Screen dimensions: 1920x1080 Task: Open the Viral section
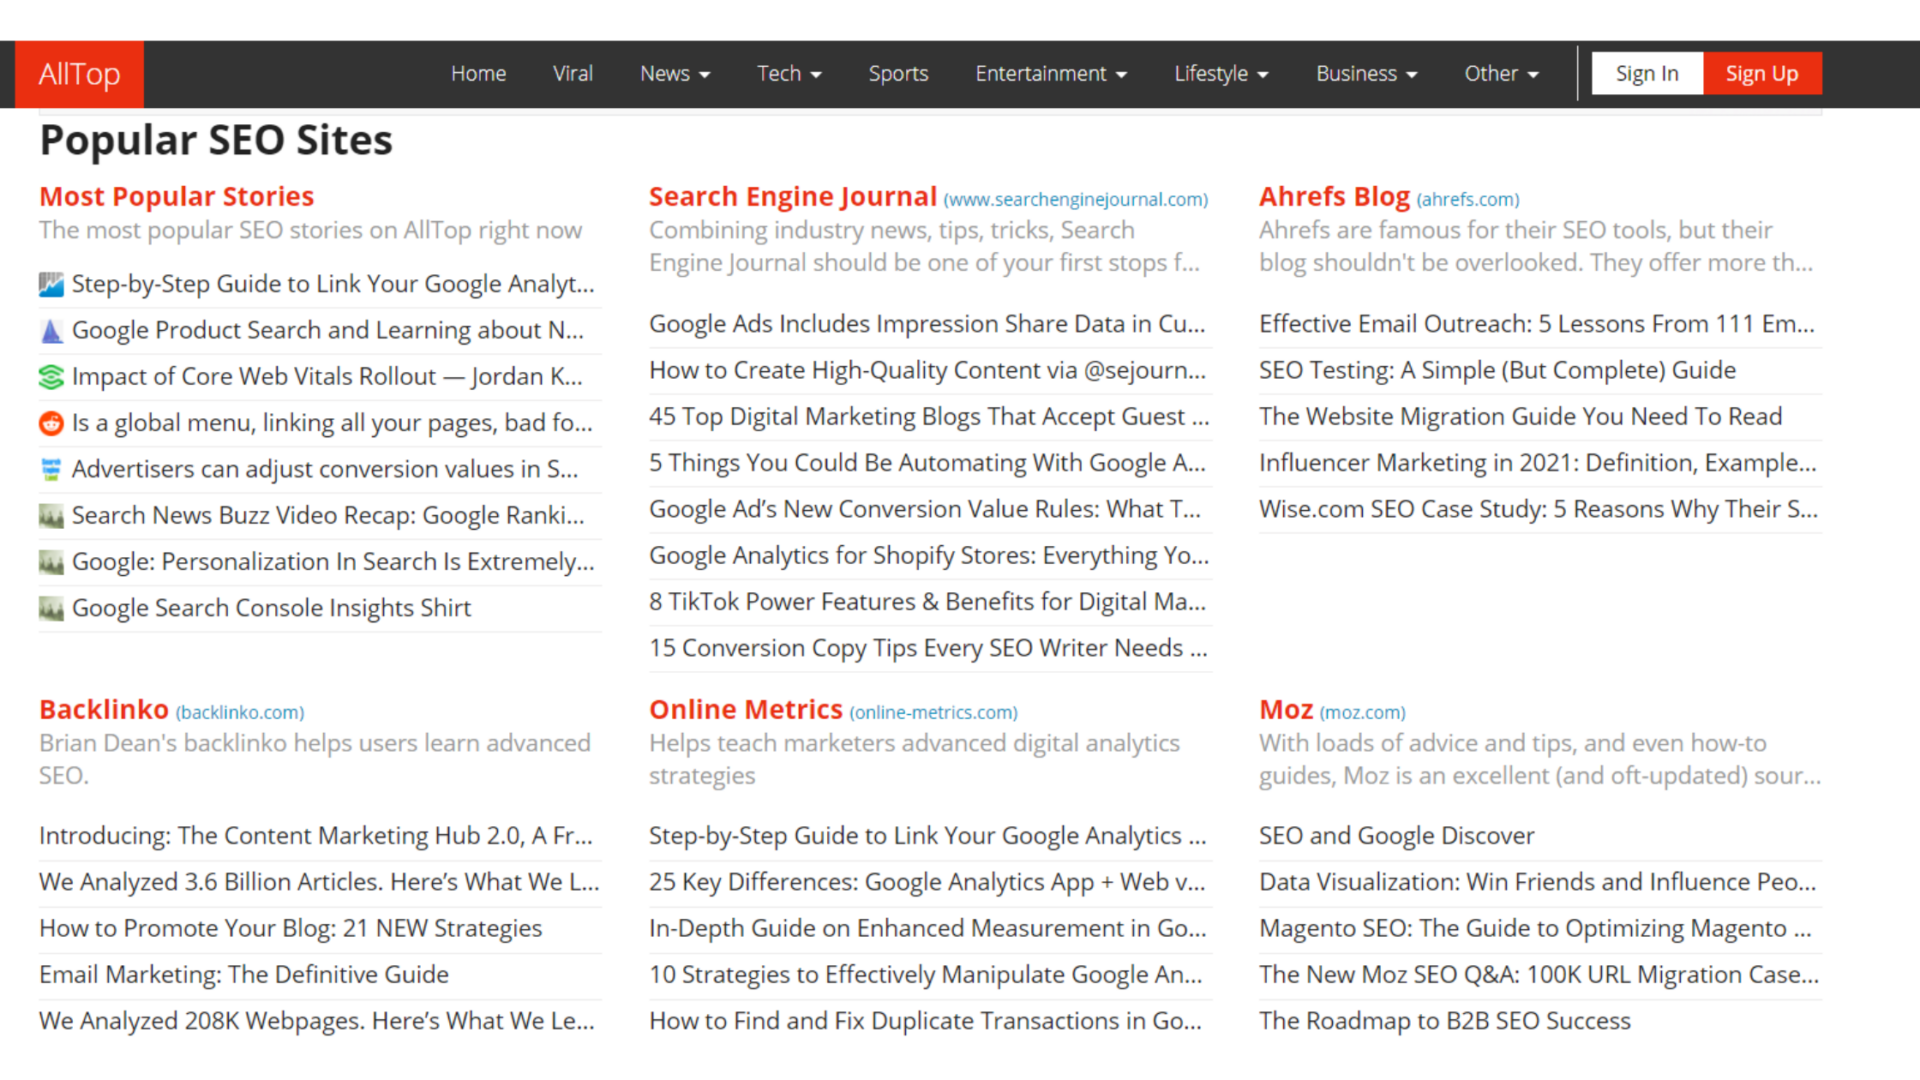573,74
